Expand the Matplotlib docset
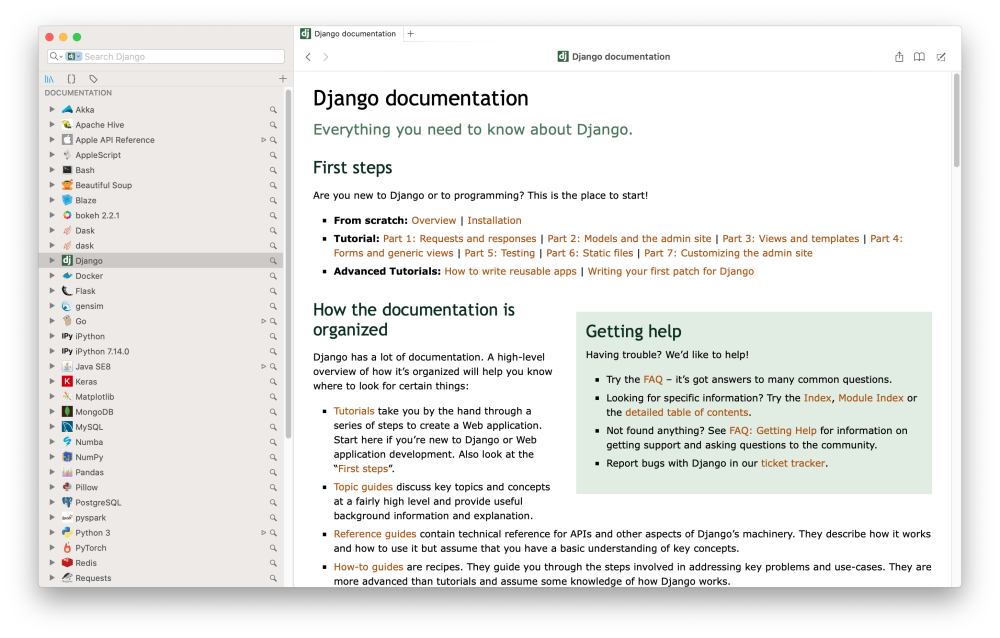 click(x=52, y=396)
